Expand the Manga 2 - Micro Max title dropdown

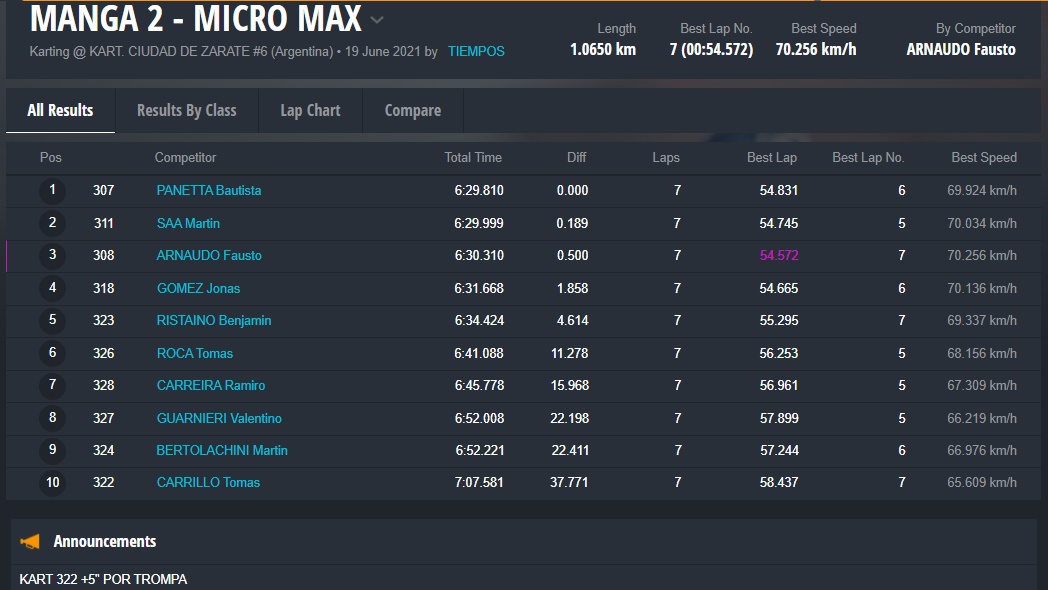[377, 20]
